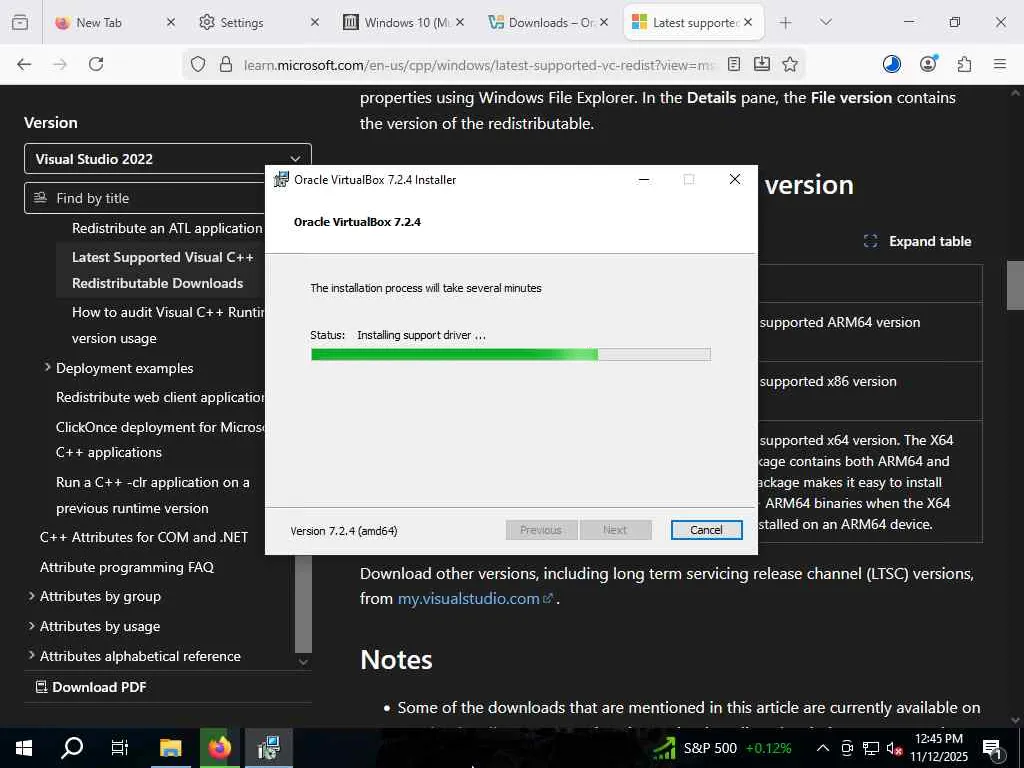Click the Download PDF link
The height and width of the screenshot is (768, 1024).
click(91, 687)
